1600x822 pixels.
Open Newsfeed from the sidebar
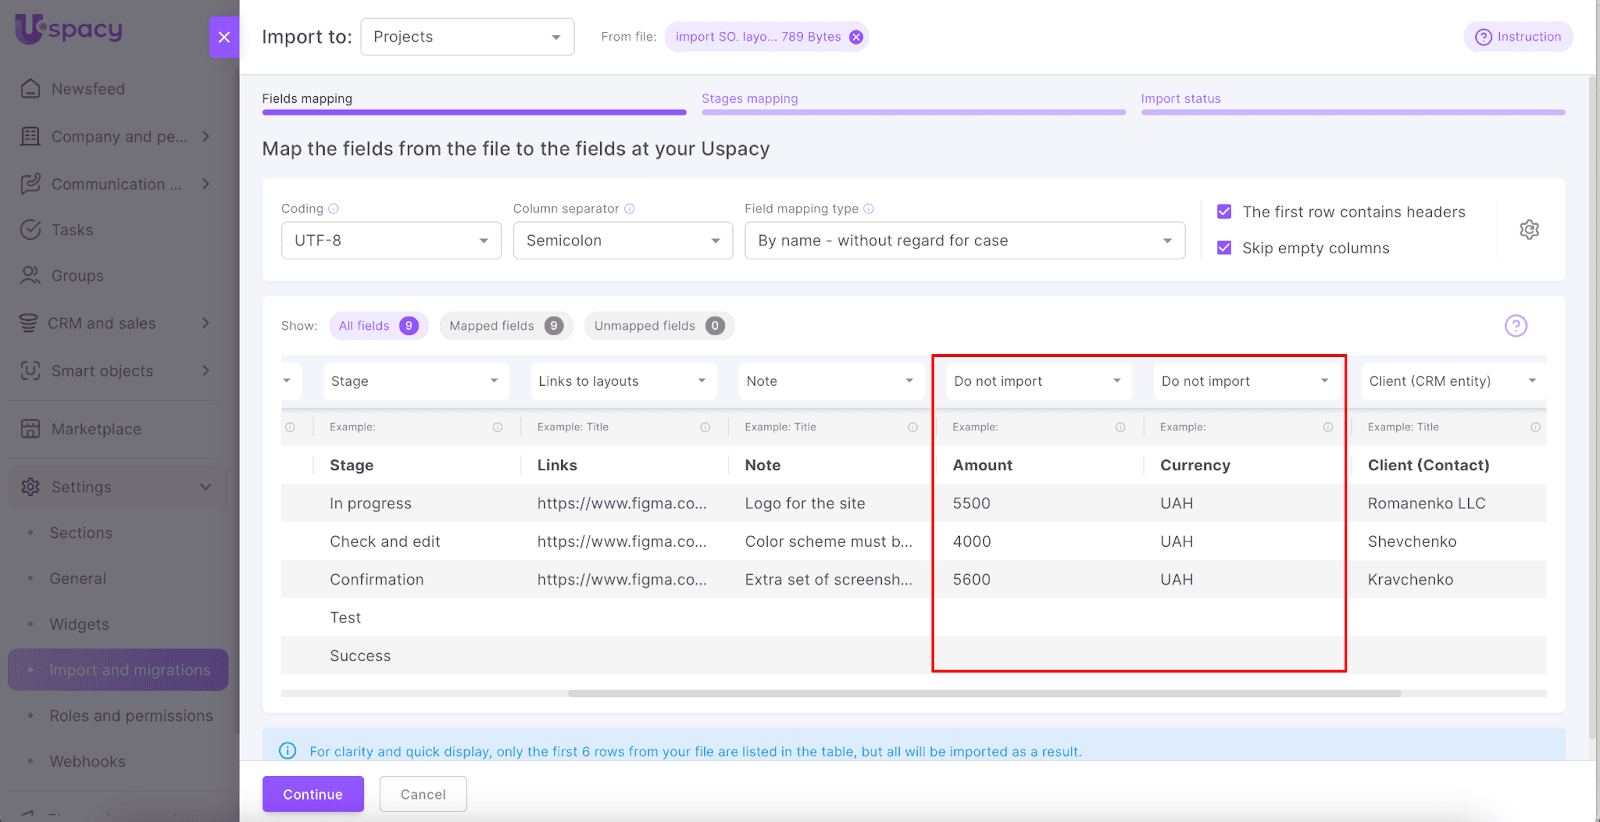click(88, 89)
